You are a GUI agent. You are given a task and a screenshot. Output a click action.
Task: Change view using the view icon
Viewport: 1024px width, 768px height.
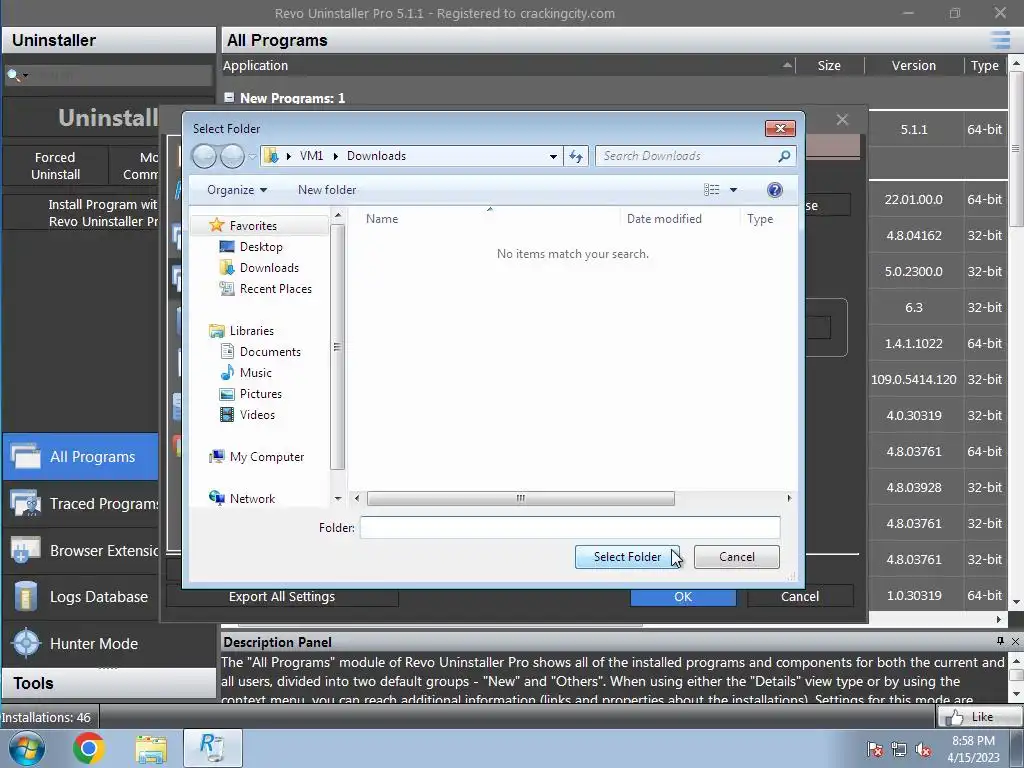click(x=712, y=190)
